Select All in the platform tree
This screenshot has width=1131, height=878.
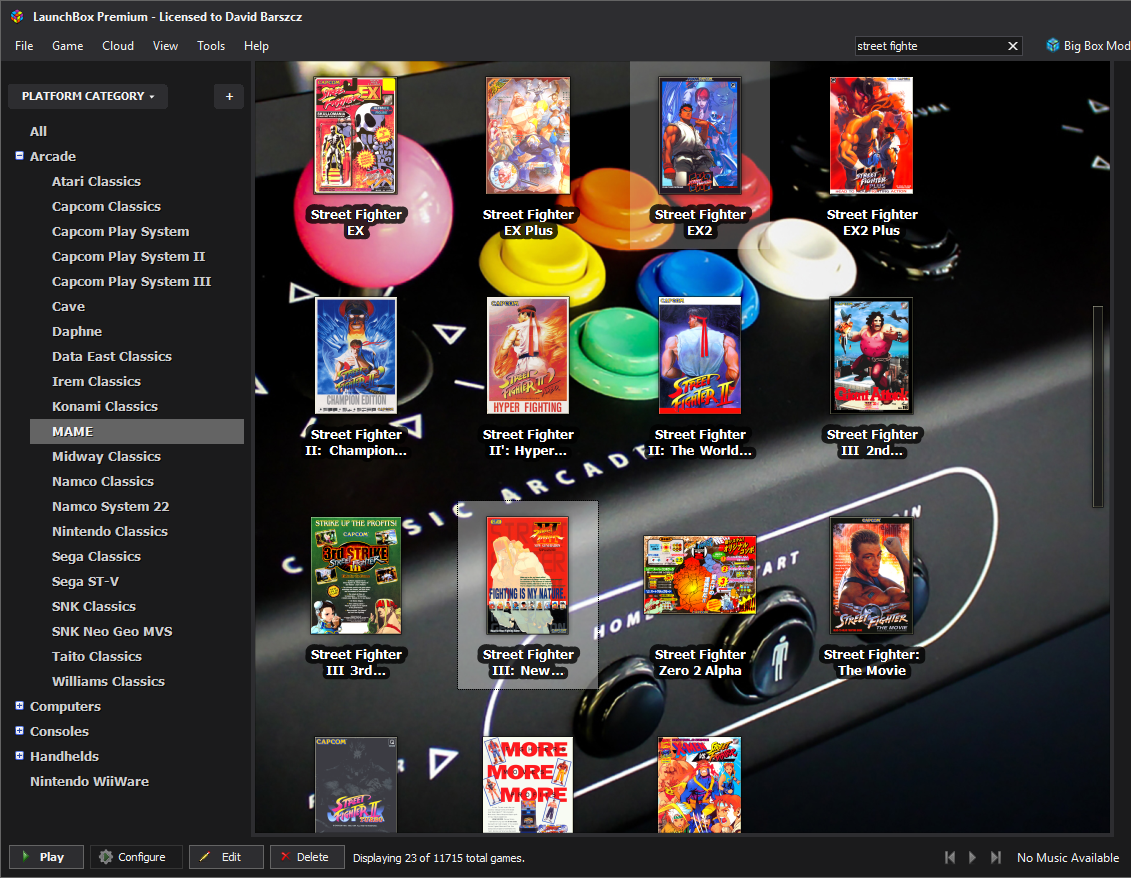click(38, 131)
